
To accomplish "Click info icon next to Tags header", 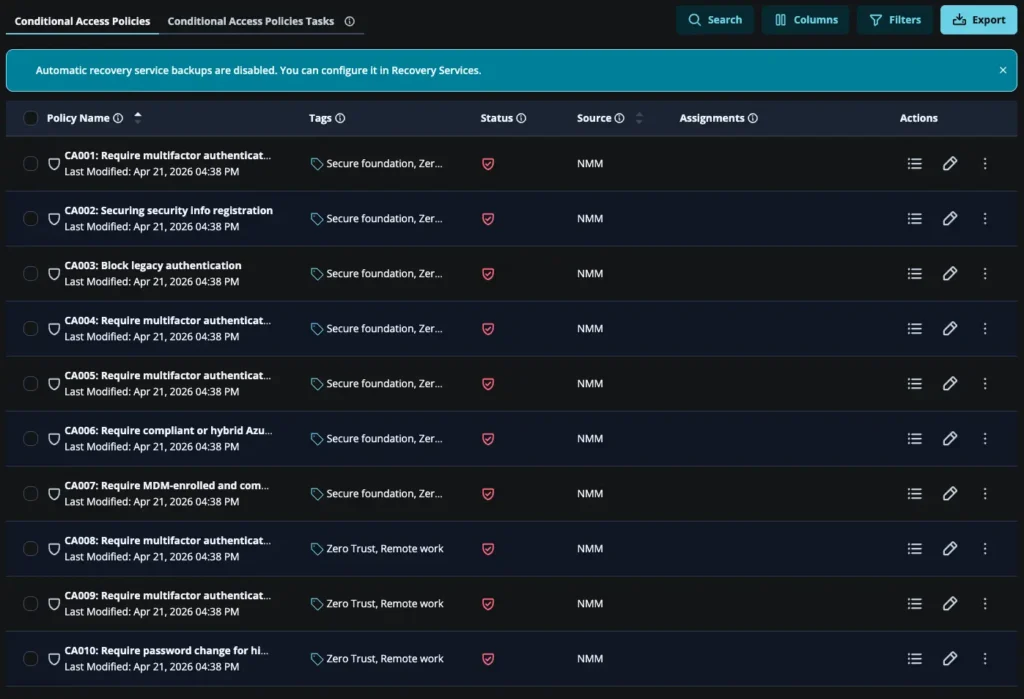I will click(x=340, y=118).
